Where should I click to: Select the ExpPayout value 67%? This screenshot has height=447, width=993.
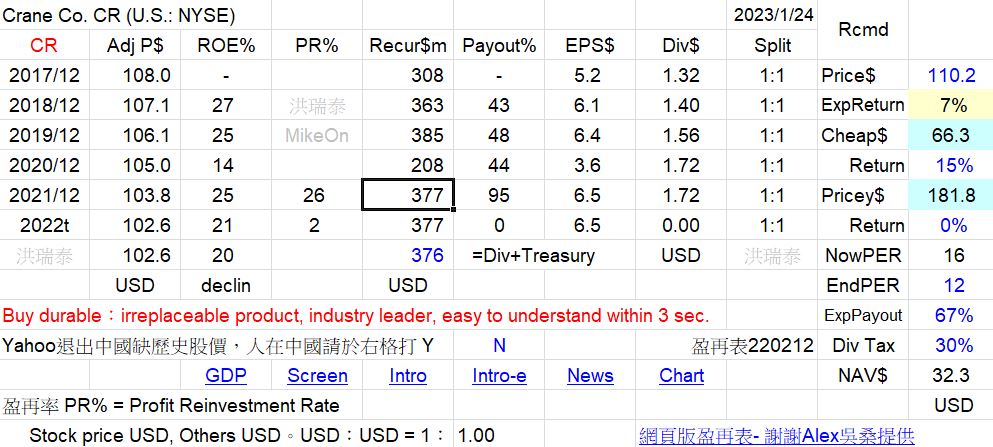tap(951, 315)
